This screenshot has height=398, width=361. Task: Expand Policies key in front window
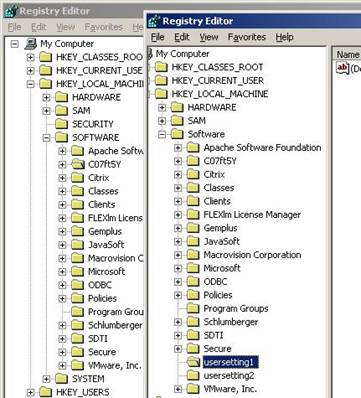point(178,295)
